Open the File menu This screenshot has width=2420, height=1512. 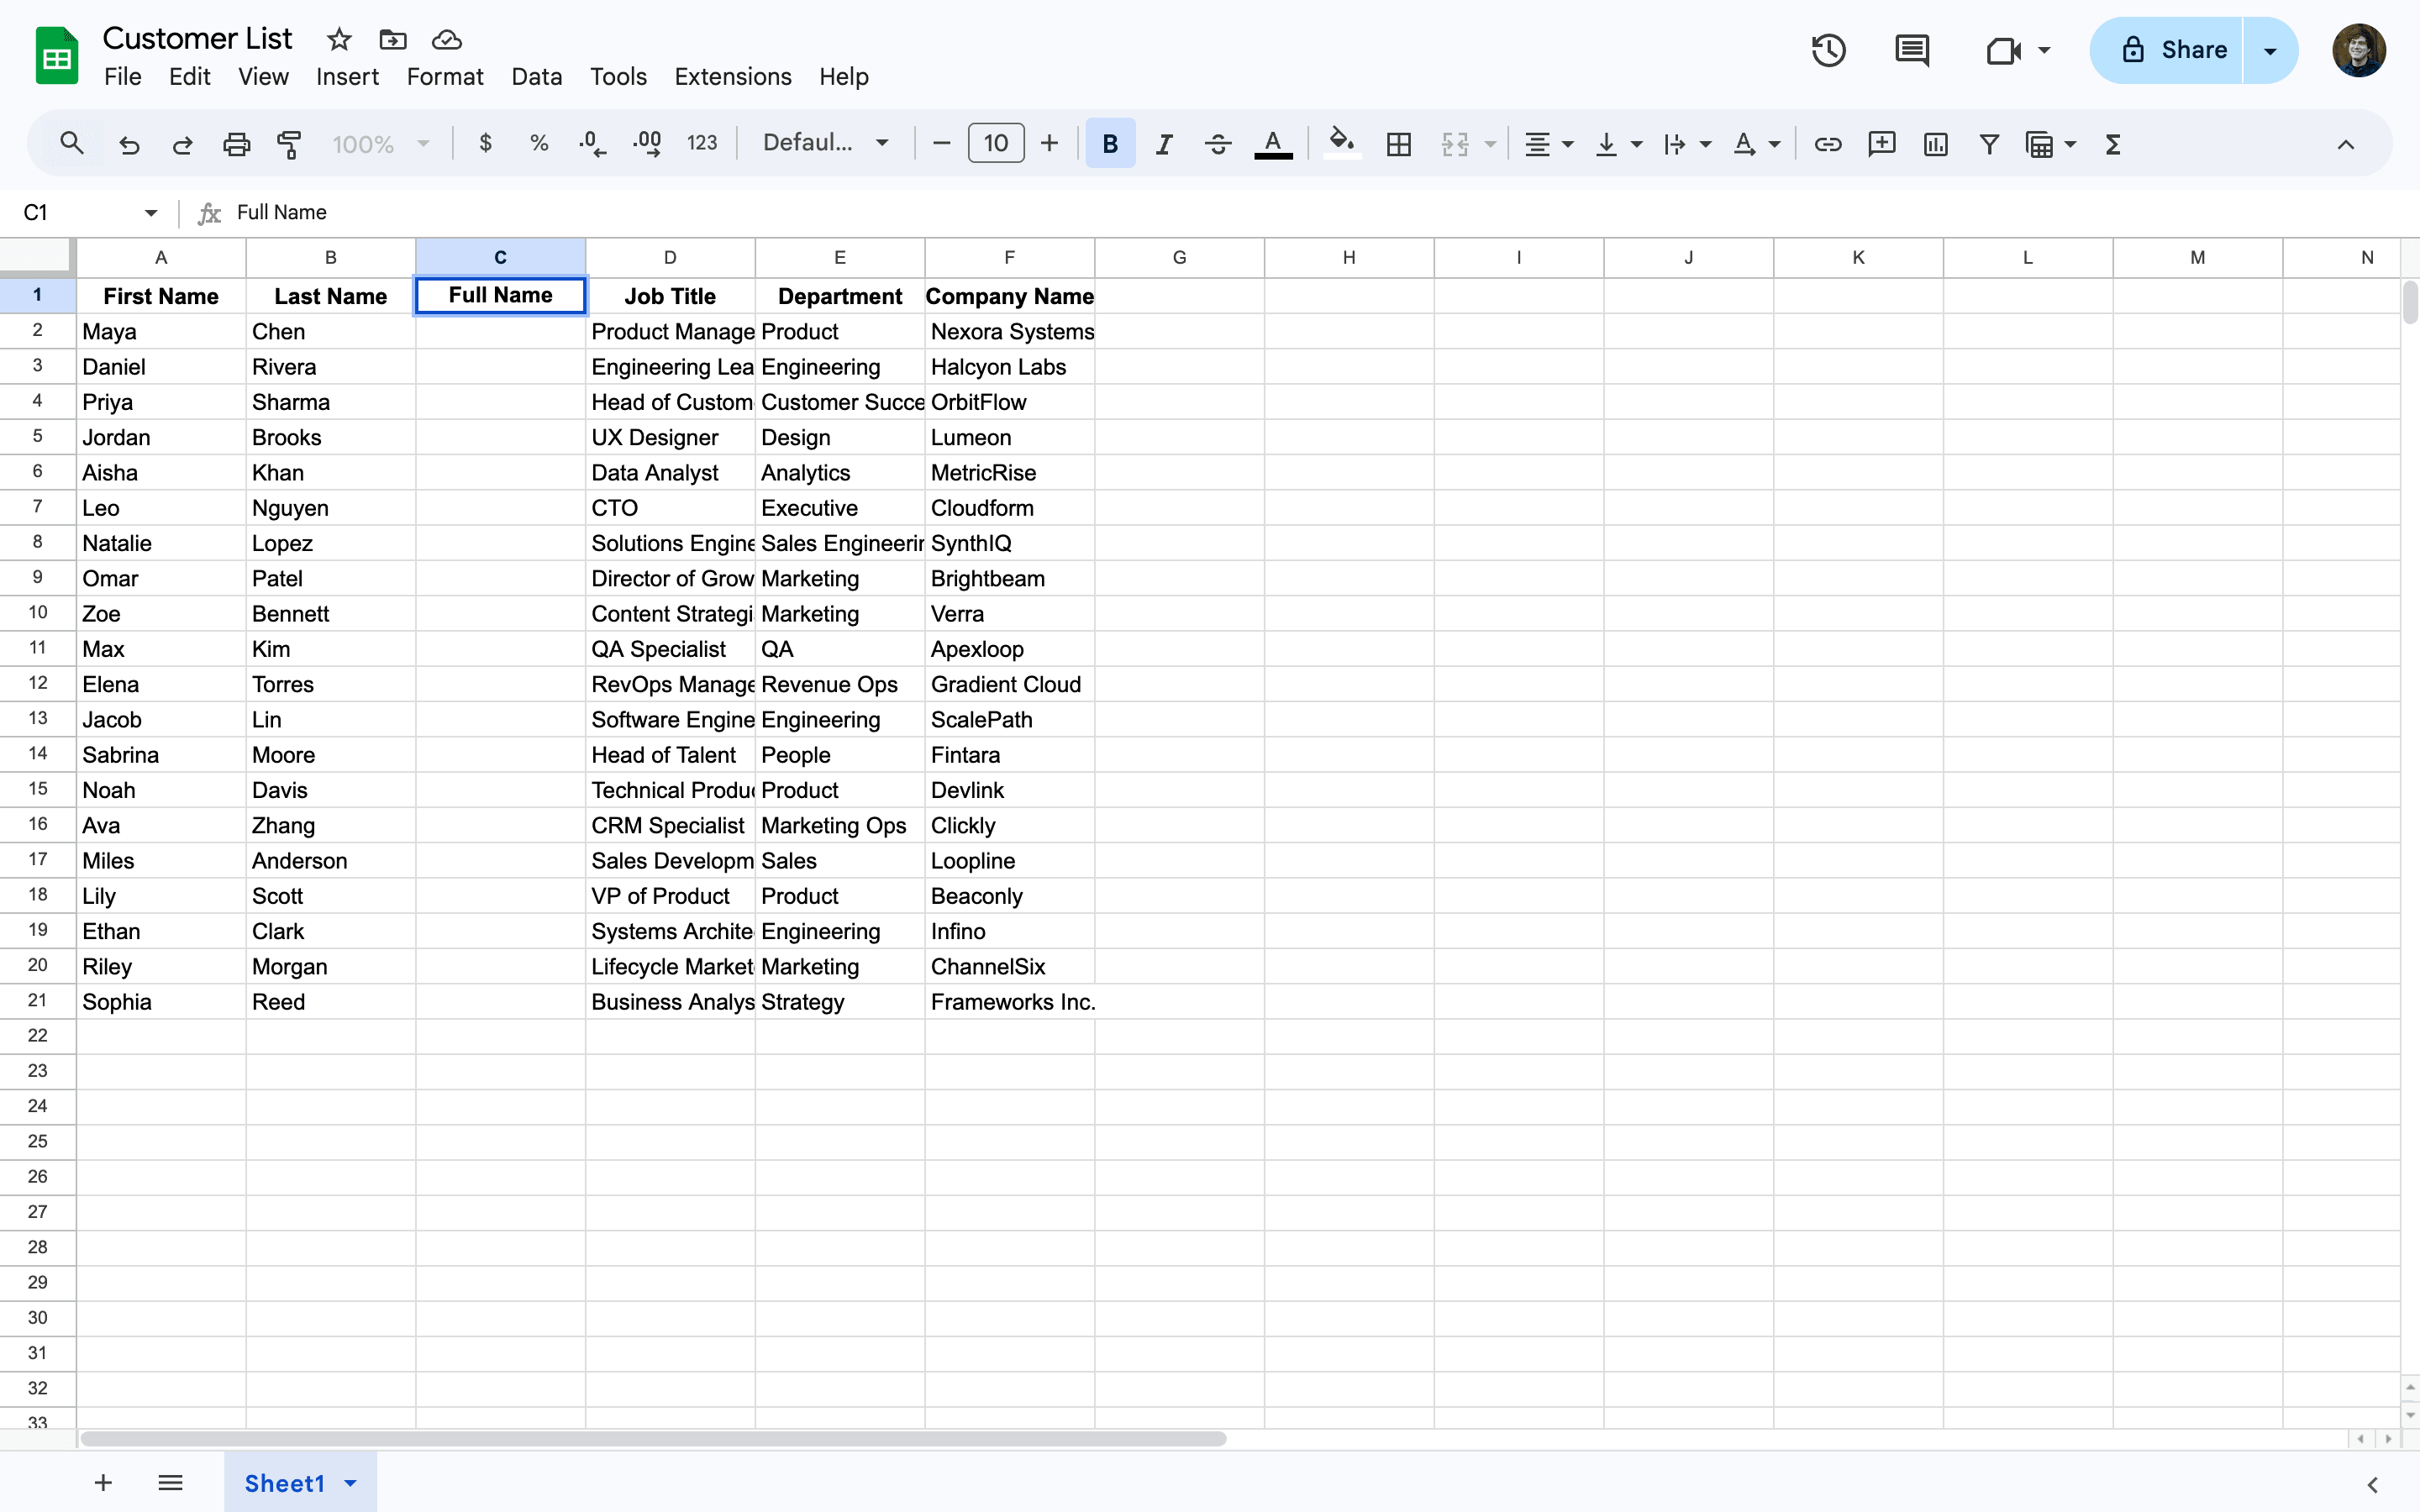tap(123, 77)
